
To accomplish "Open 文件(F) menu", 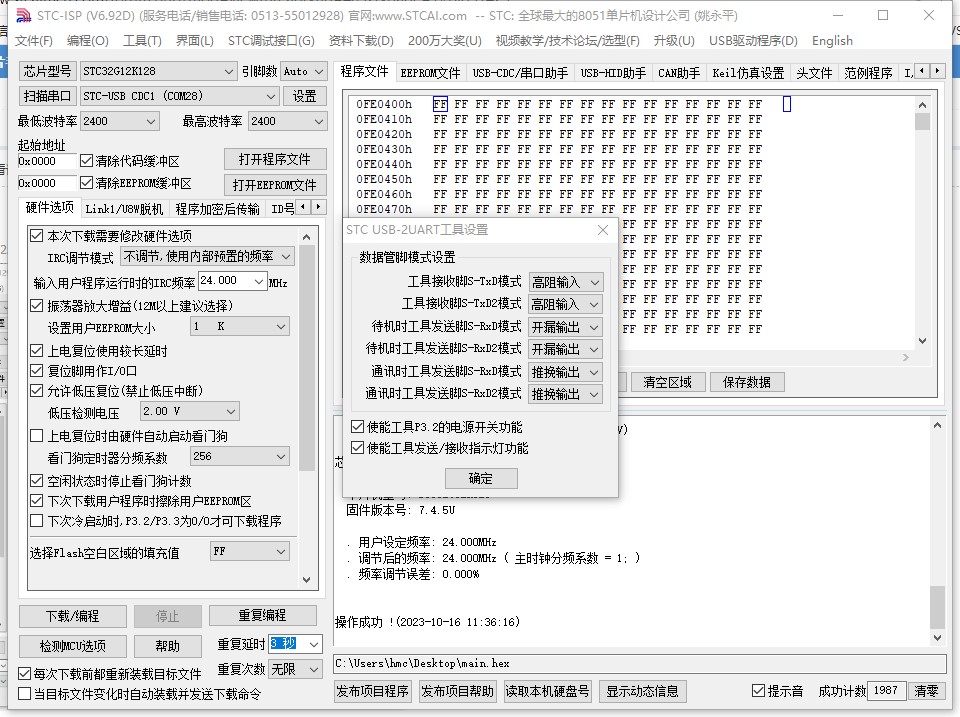I will (34, 40).
